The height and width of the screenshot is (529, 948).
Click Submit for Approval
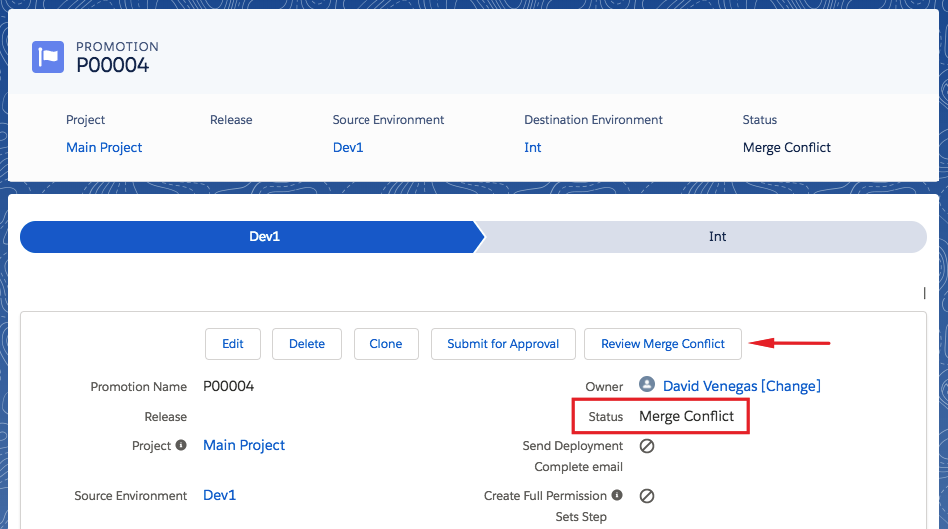[x=503, y=344]
